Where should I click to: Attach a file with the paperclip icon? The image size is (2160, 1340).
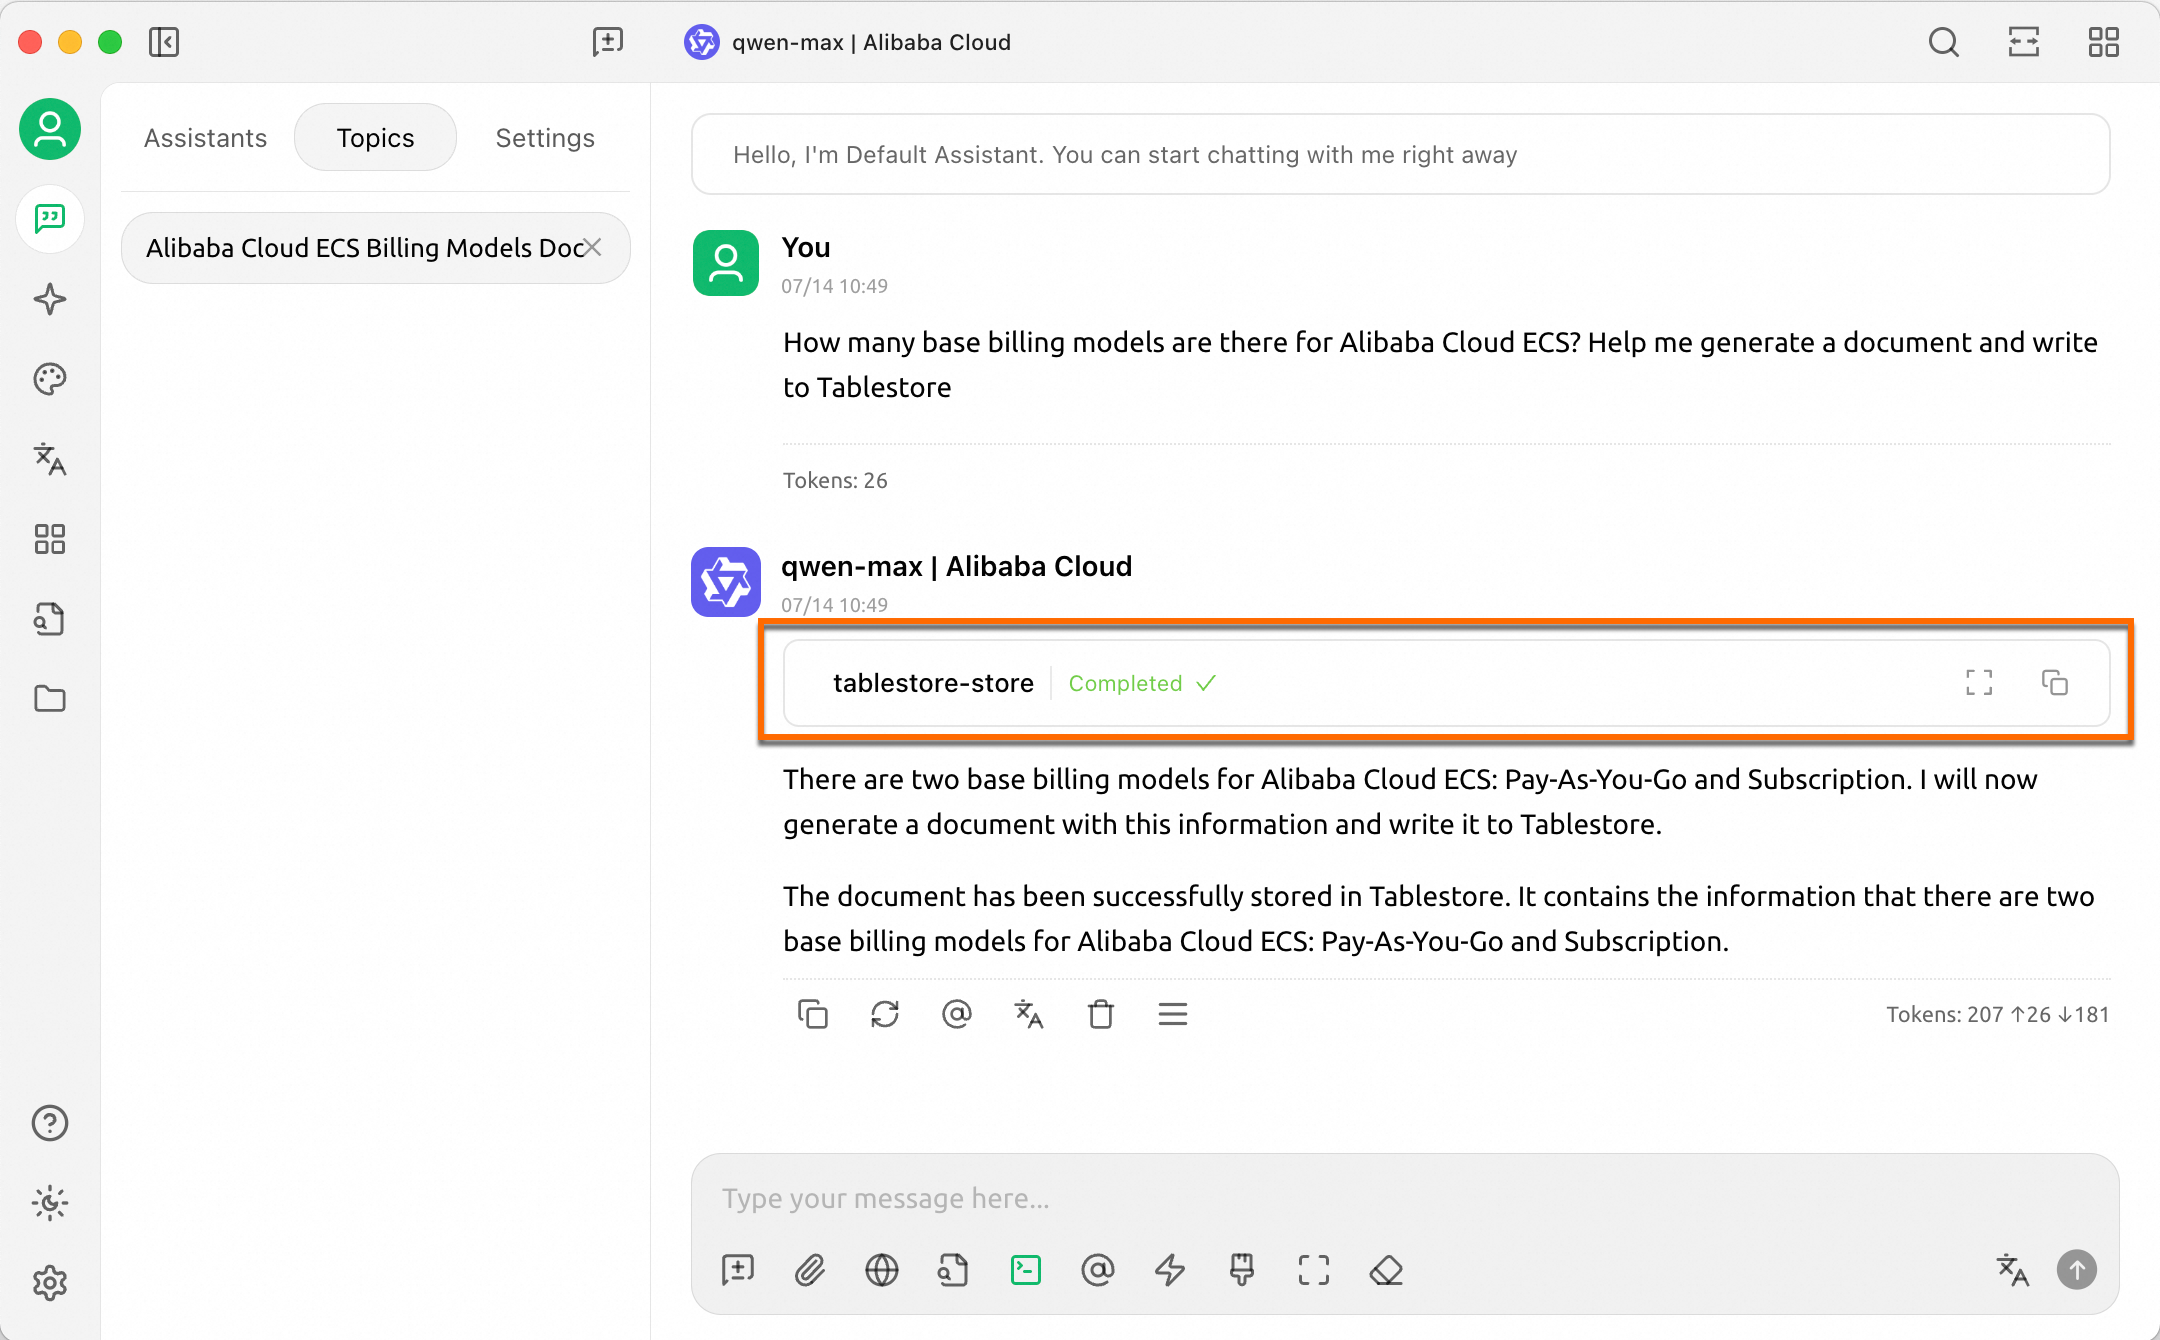[x=810, y=1270]
